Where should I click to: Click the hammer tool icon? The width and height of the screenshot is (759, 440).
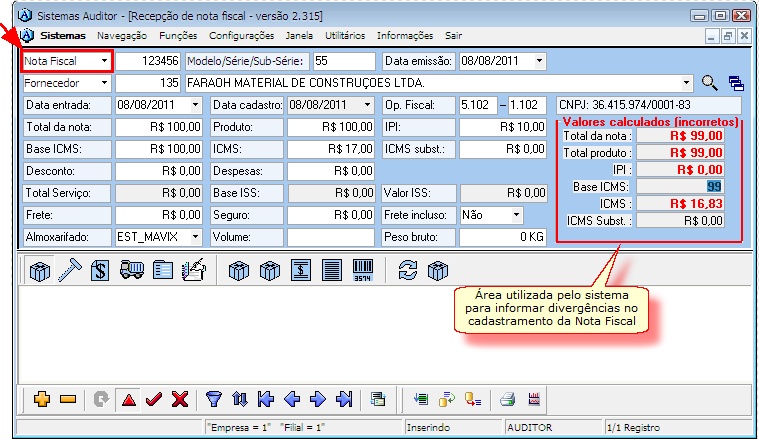pos(69,271)
